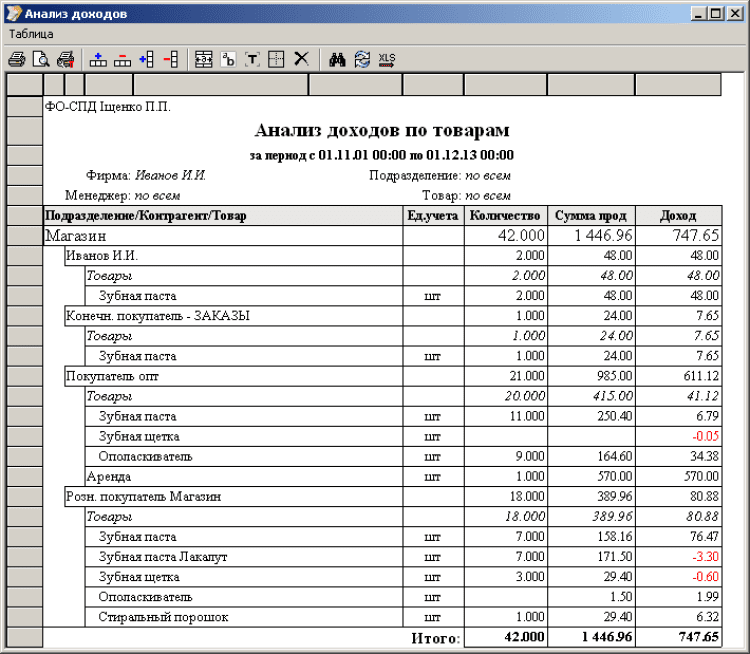Image resolution: width=750 pixels, height=654 pixels.
Task: Click the top-left select-all corner cell
Action: 24,85
